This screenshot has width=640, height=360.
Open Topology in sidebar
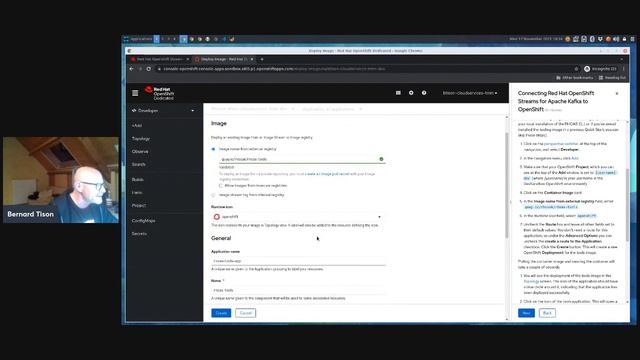click(141, 139)
